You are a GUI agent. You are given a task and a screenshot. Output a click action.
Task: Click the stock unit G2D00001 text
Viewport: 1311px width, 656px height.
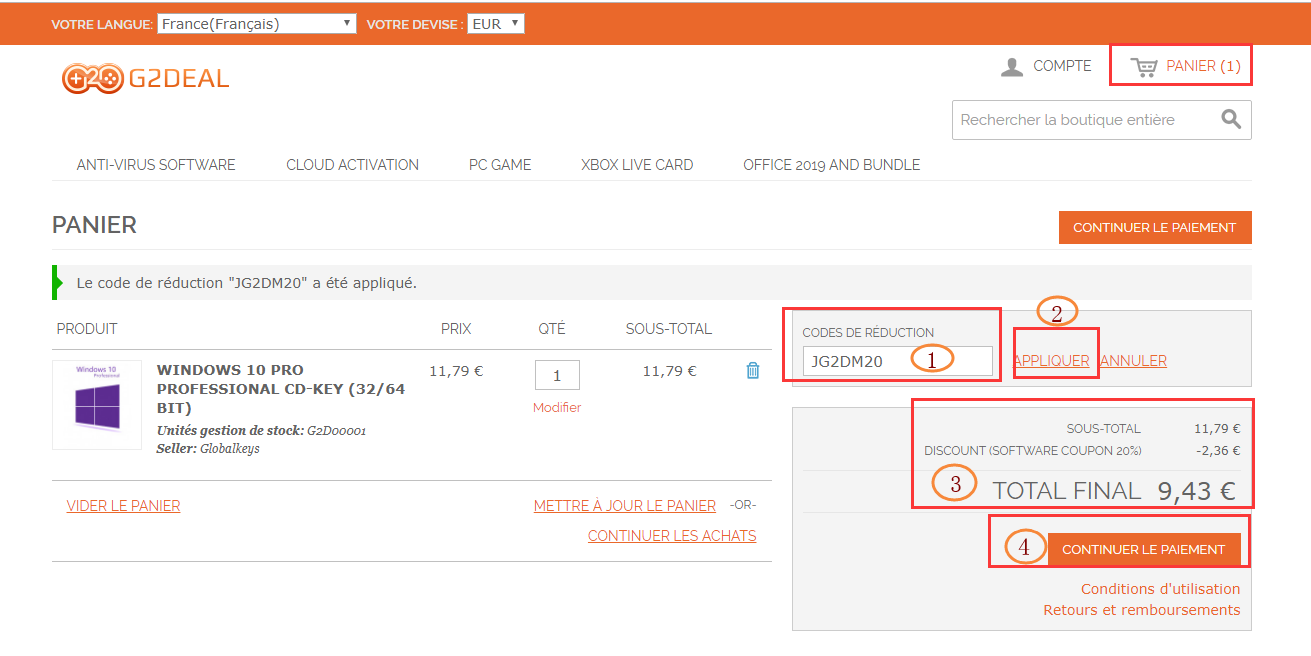tap(336, 431)
